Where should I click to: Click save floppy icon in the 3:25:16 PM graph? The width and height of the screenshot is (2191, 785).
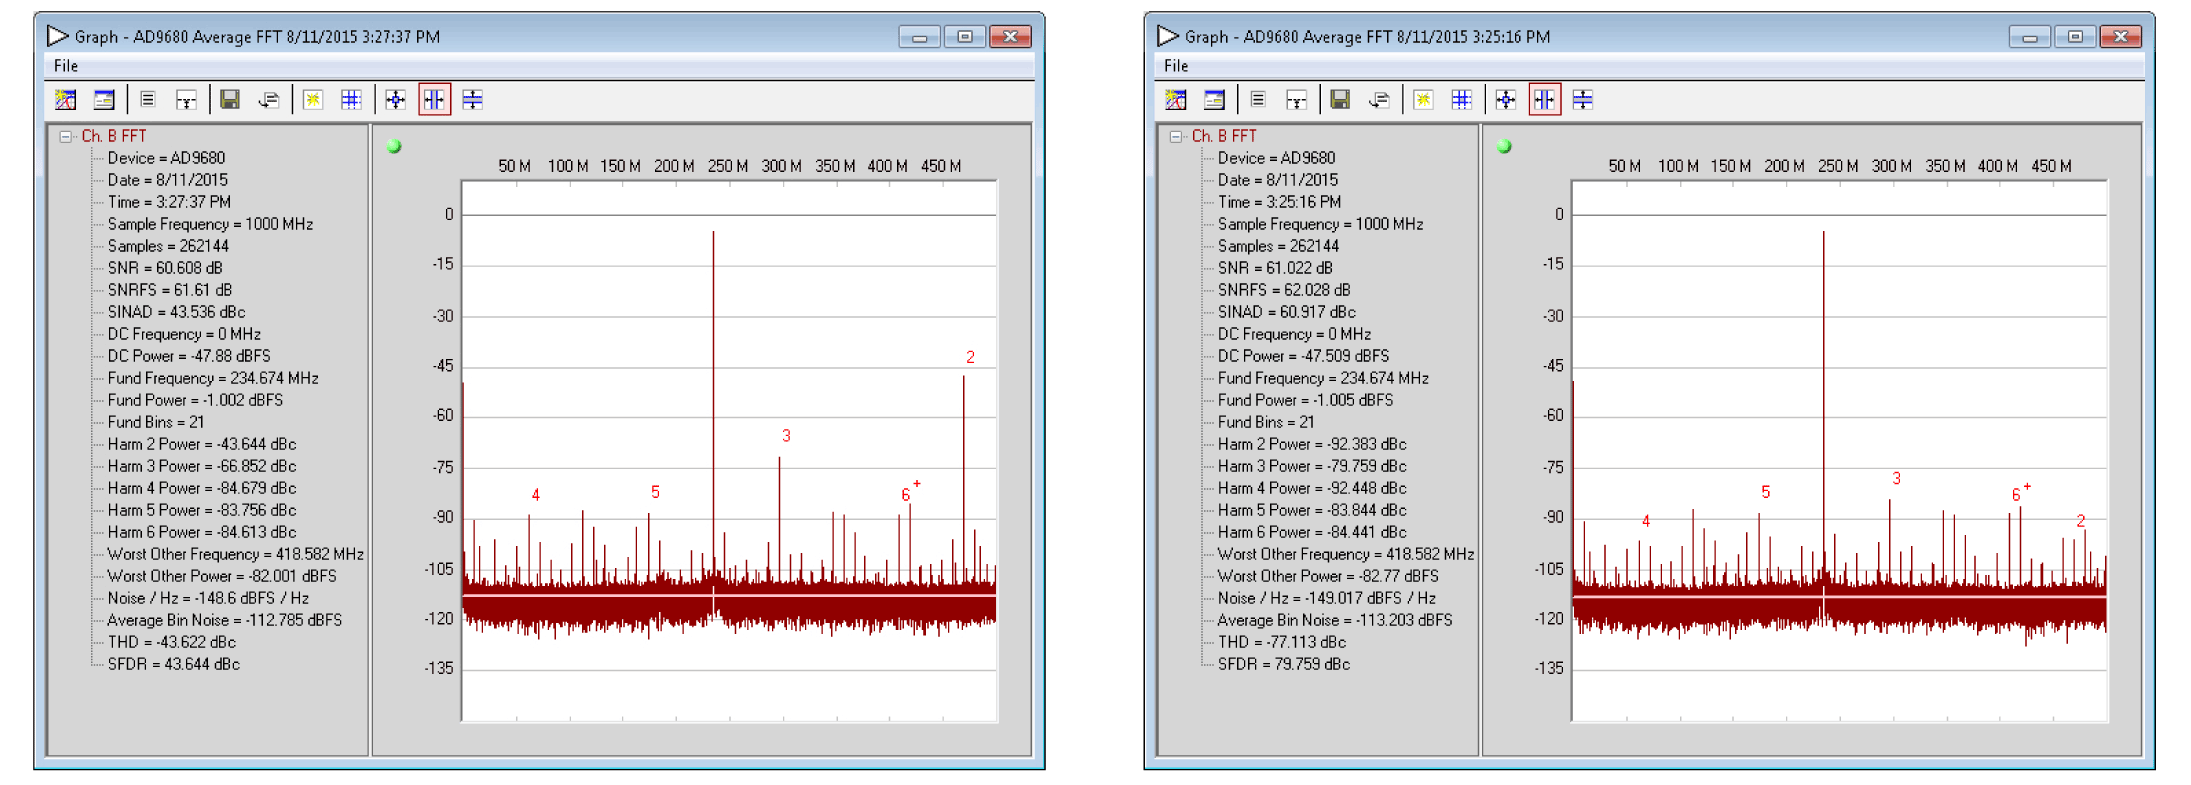click(1340, 99)
